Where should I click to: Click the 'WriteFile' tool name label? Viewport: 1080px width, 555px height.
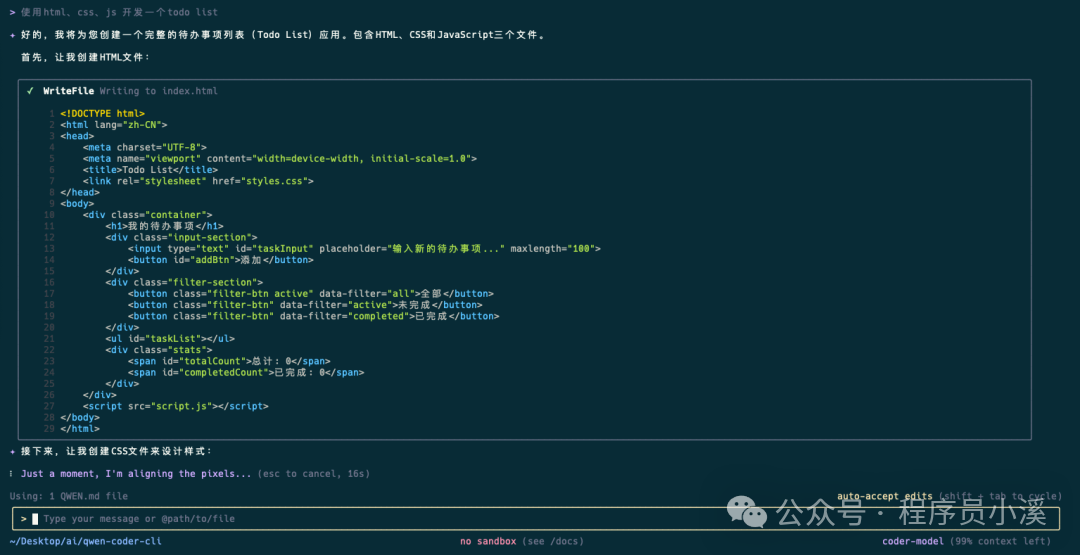(x=68, y=91)
